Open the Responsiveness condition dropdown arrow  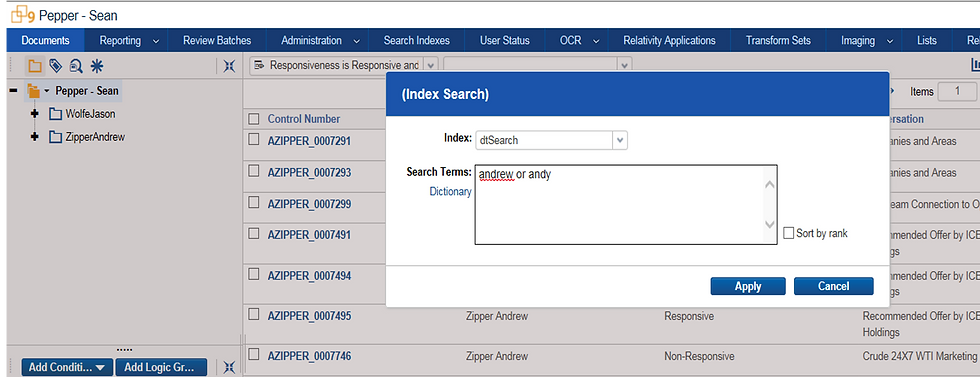point(430,65)
